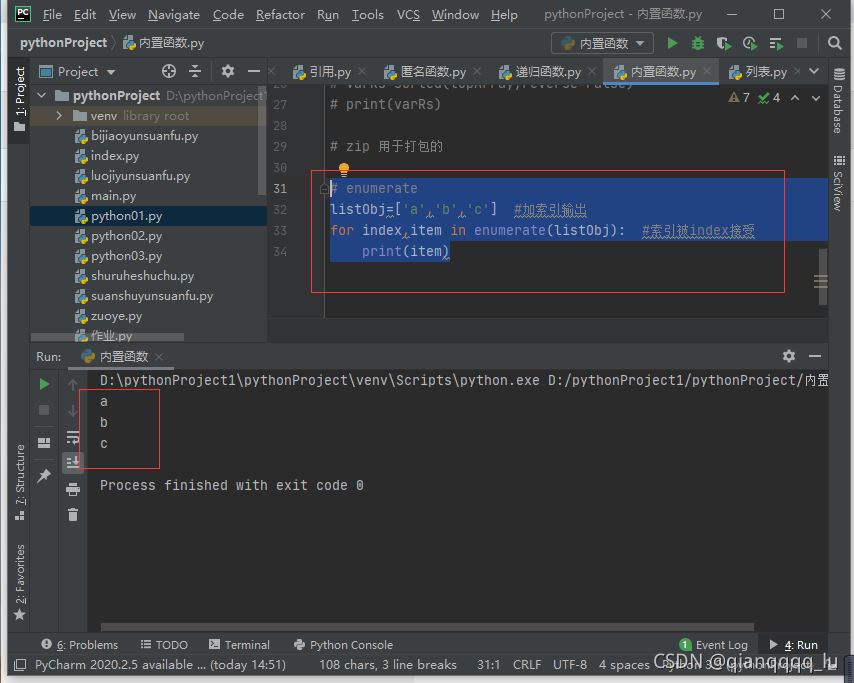Open the Refactor menu

(x=280, y=15)
